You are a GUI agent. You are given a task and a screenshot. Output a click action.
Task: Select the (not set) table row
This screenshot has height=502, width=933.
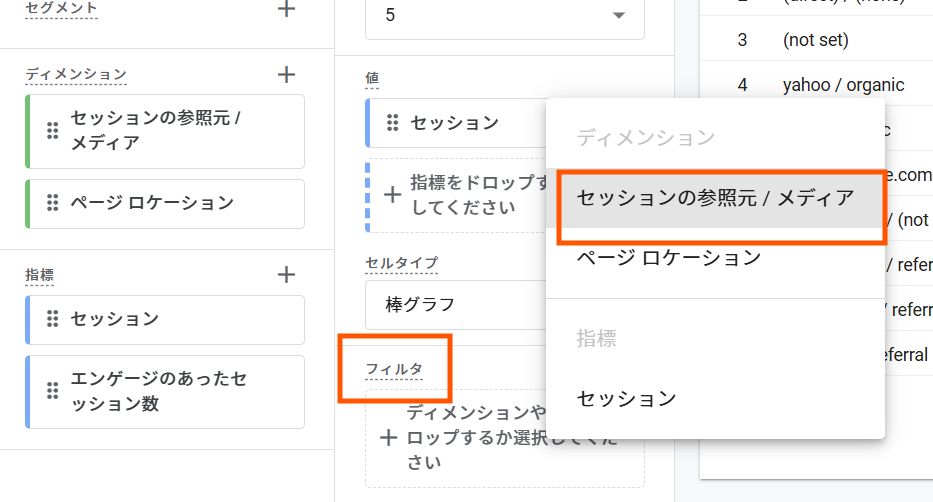click(x=815, y=40)
